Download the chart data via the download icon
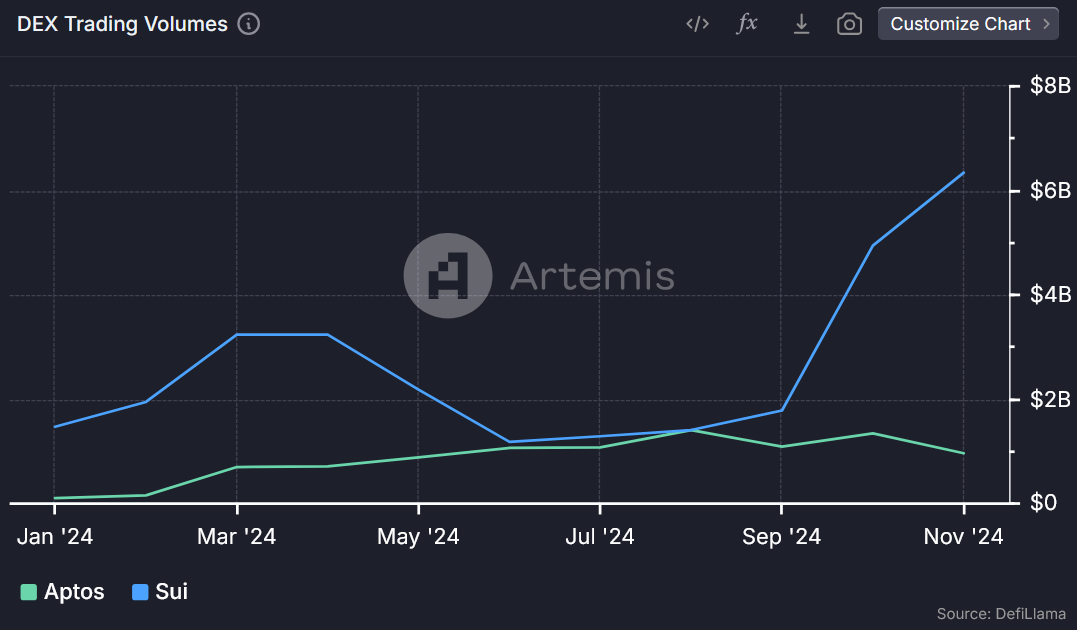This screenshot has height=630, width=1077. (x=801, y=24)
